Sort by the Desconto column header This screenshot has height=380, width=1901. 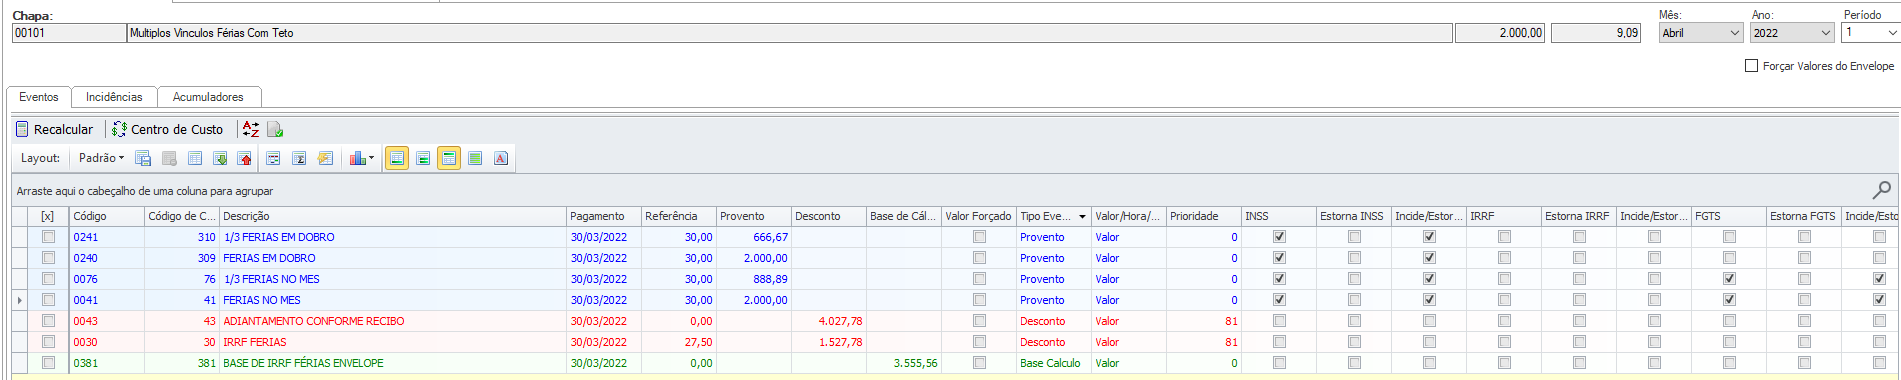tap(829, 216)
